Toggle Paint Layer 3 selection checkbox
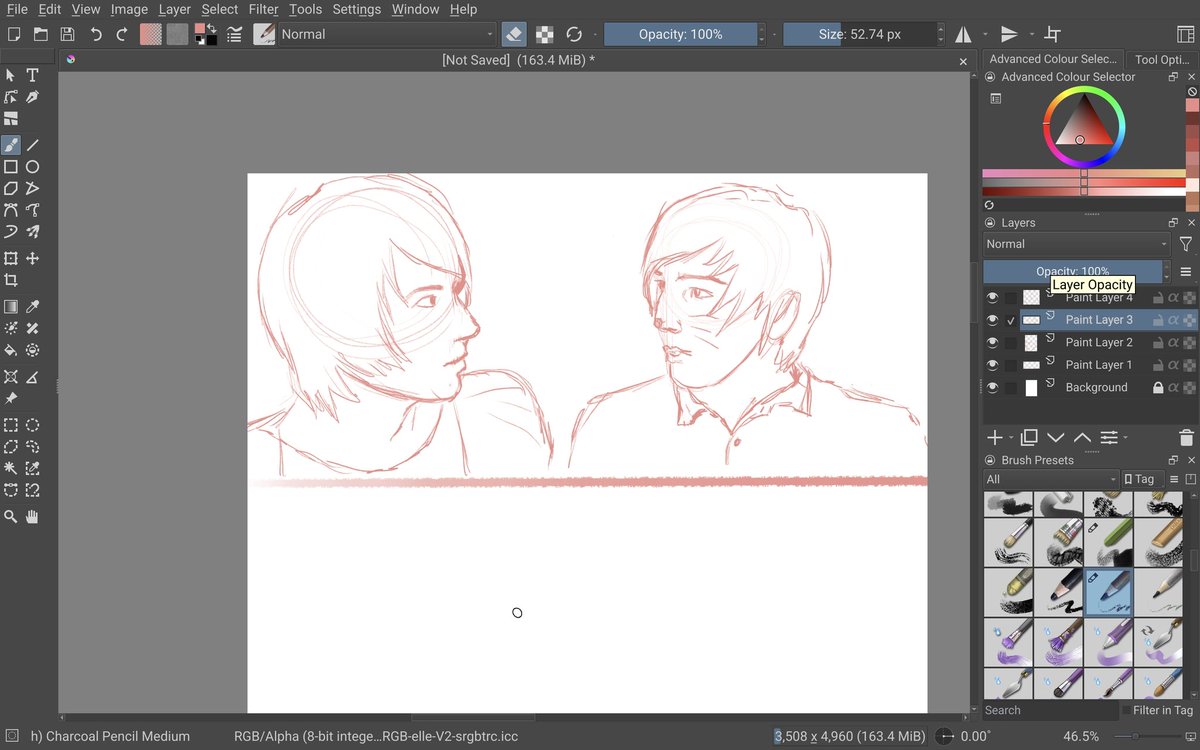This screenshot has height=750, width=1200. [x=1011, y=320]
